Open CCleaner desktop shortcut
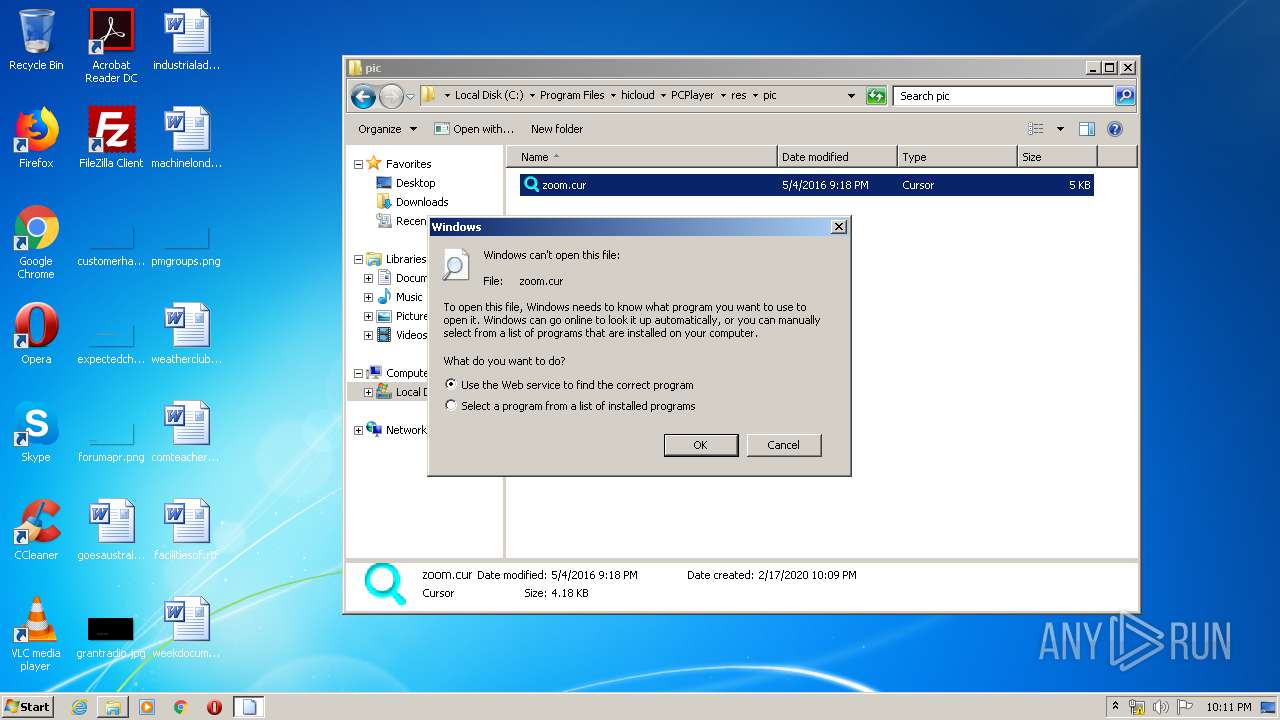This screenshot has width=1280, height=720. (x=36, y=529)
